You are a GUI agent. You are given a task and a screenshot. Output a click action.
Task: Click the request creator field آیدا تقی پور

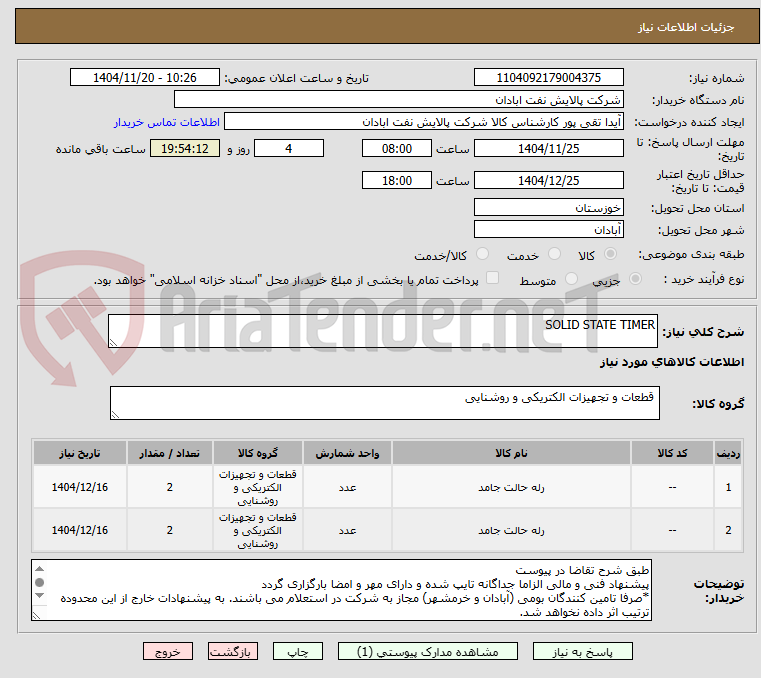click(424, 122)
